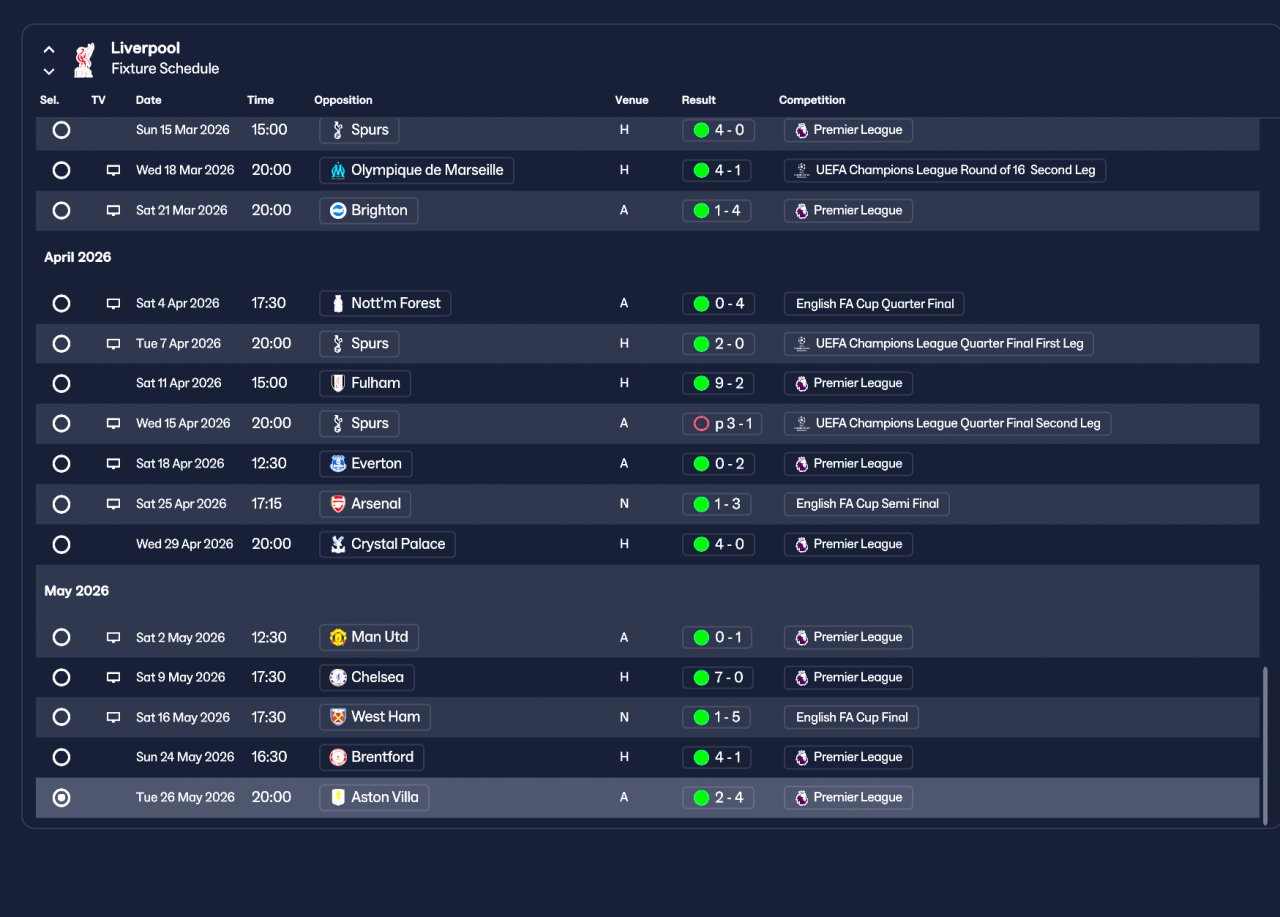
Task: Select the Arsenal fixture radio button
Action: (61, 504)
